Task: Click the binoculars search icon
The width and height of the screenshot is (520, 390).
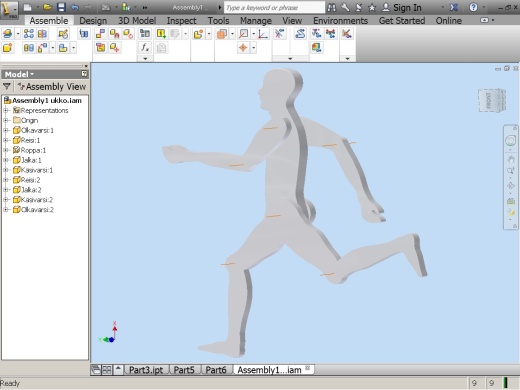Action: [x=331, y=7]
